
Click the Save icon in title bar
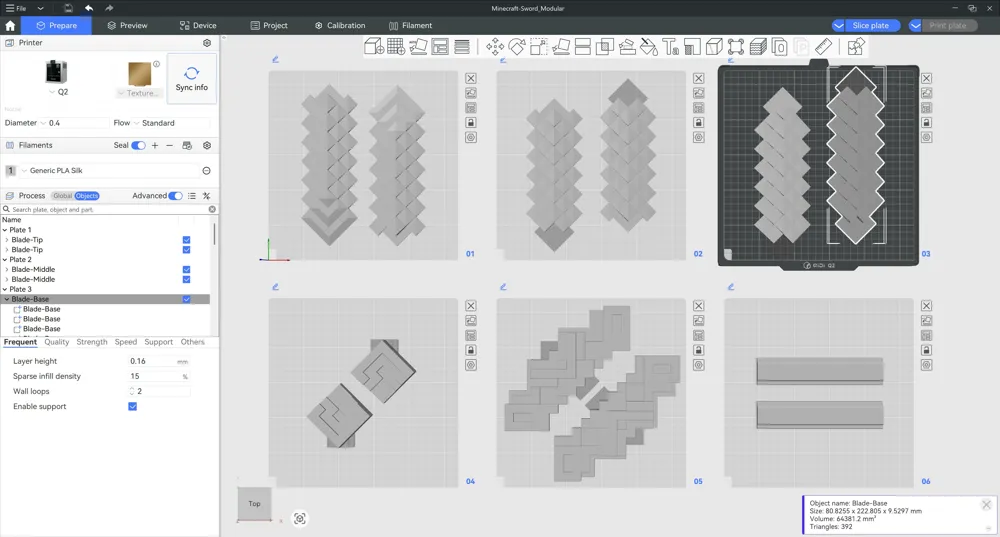coord(68,8)
